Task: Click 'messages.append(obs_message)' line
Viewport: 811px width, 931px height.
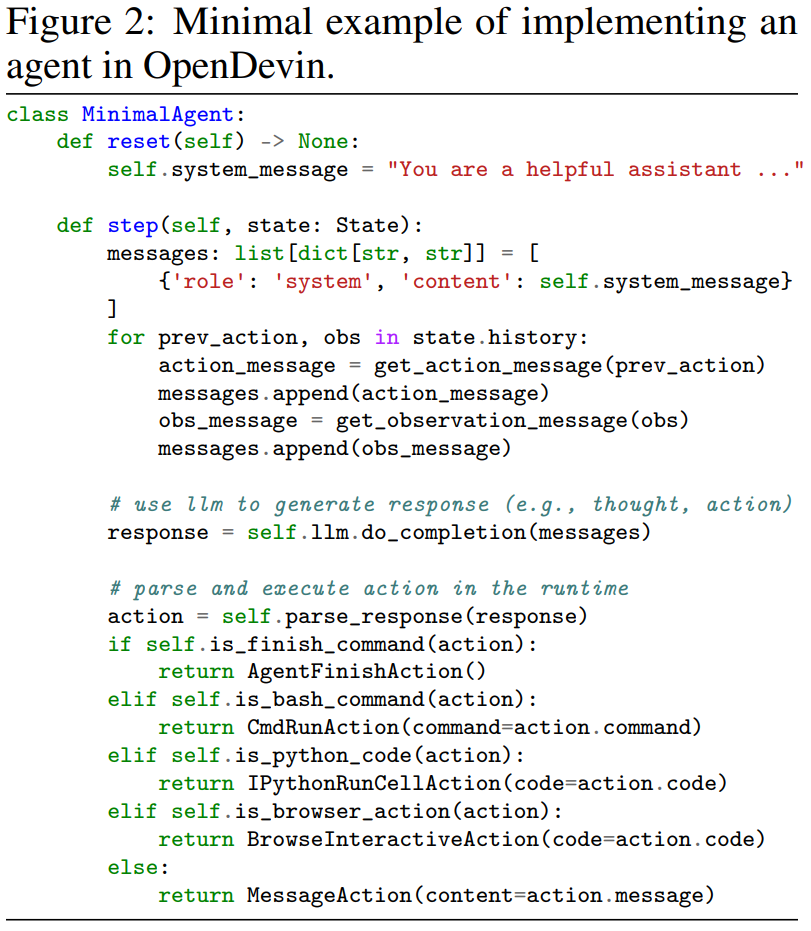Action: (x=334, y=449)
